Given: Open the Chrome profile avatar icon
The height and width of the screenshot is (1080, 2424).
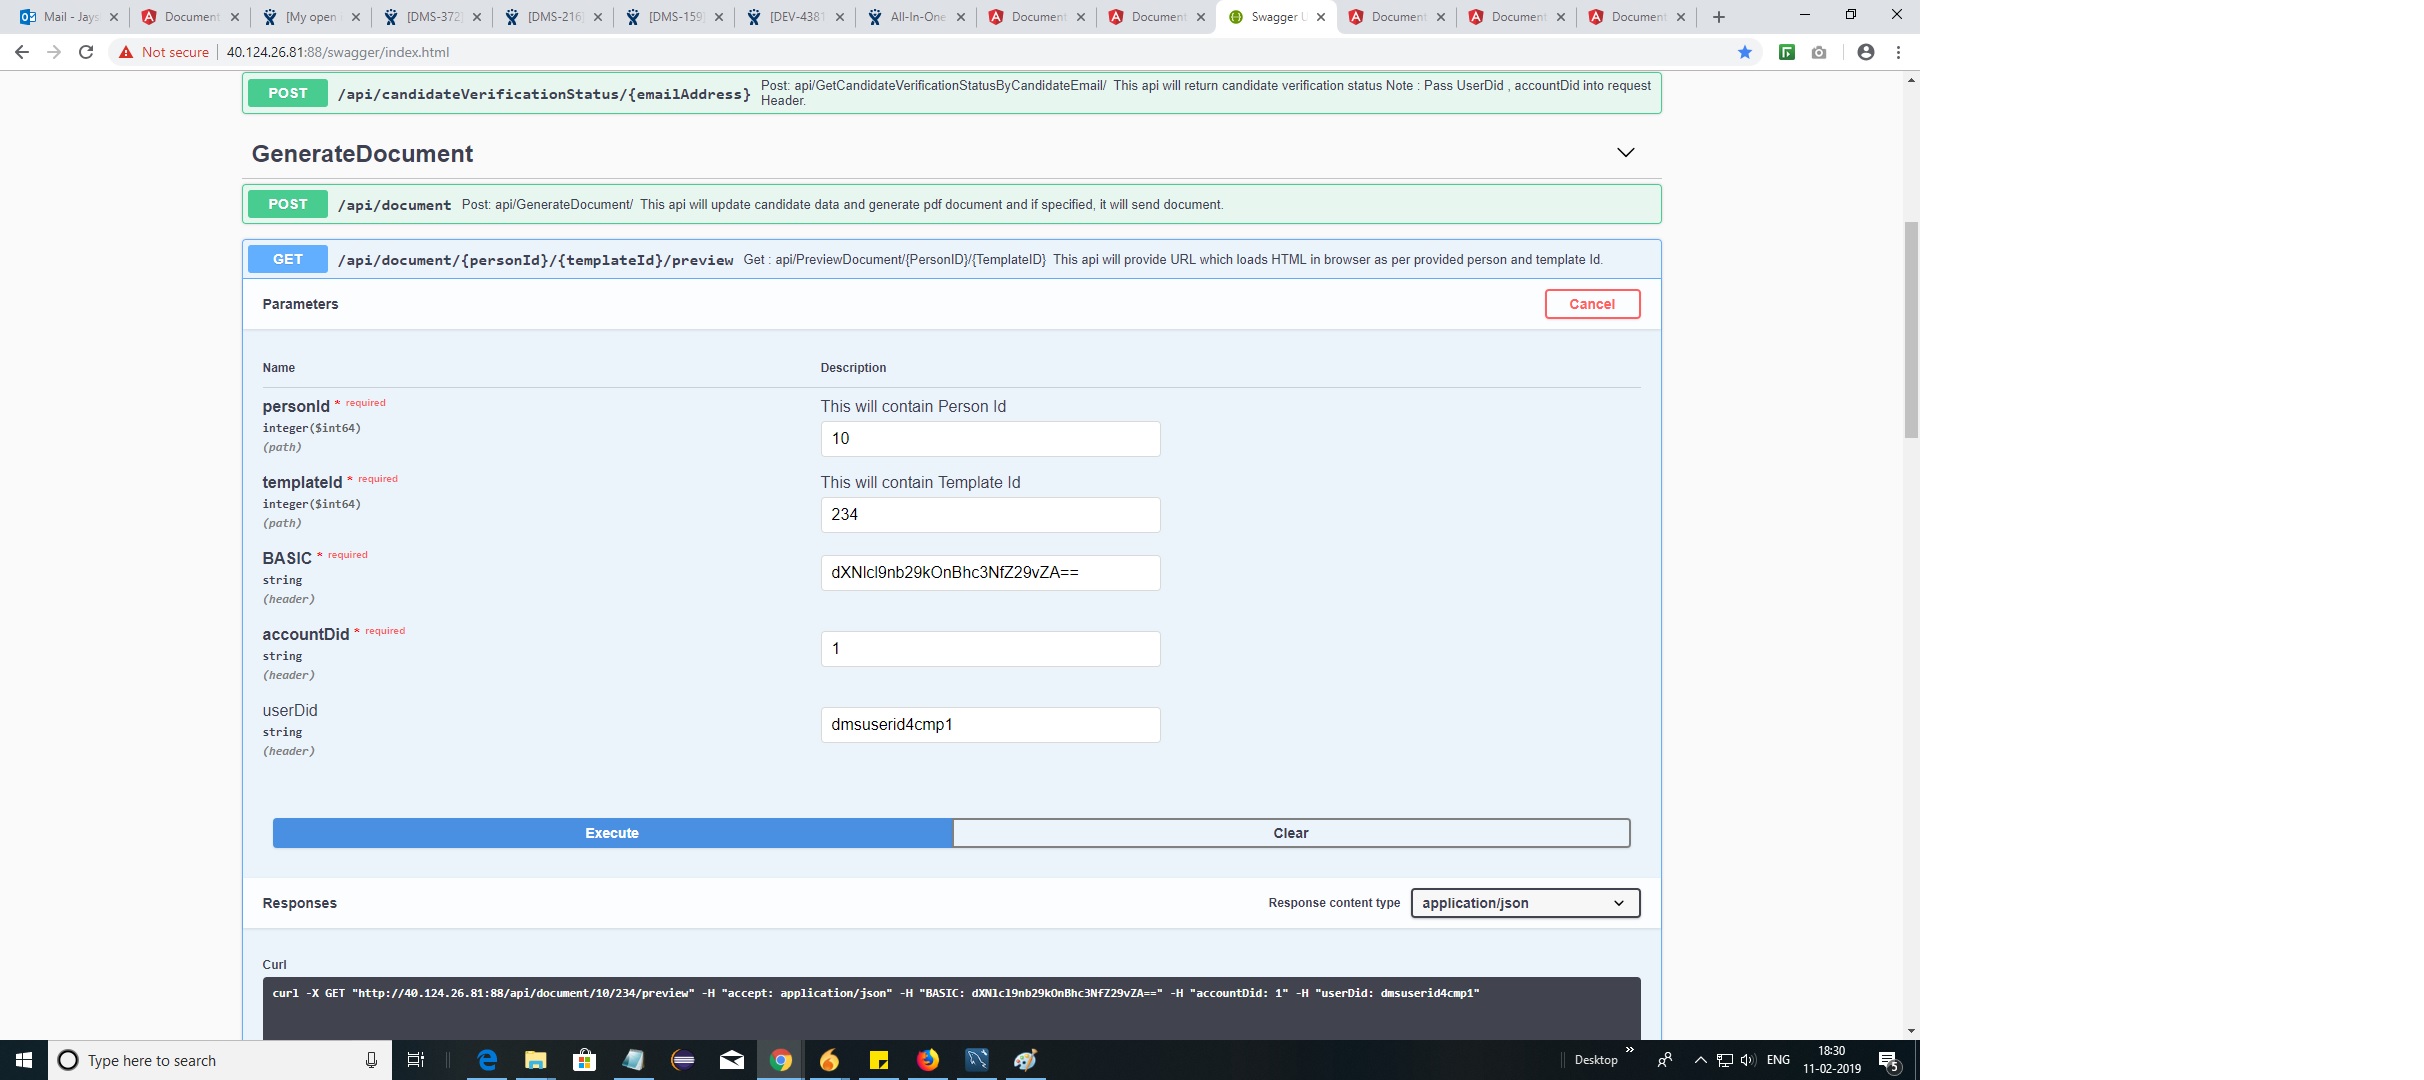Looking at the screenshot, I should [x=1866, y=52].
